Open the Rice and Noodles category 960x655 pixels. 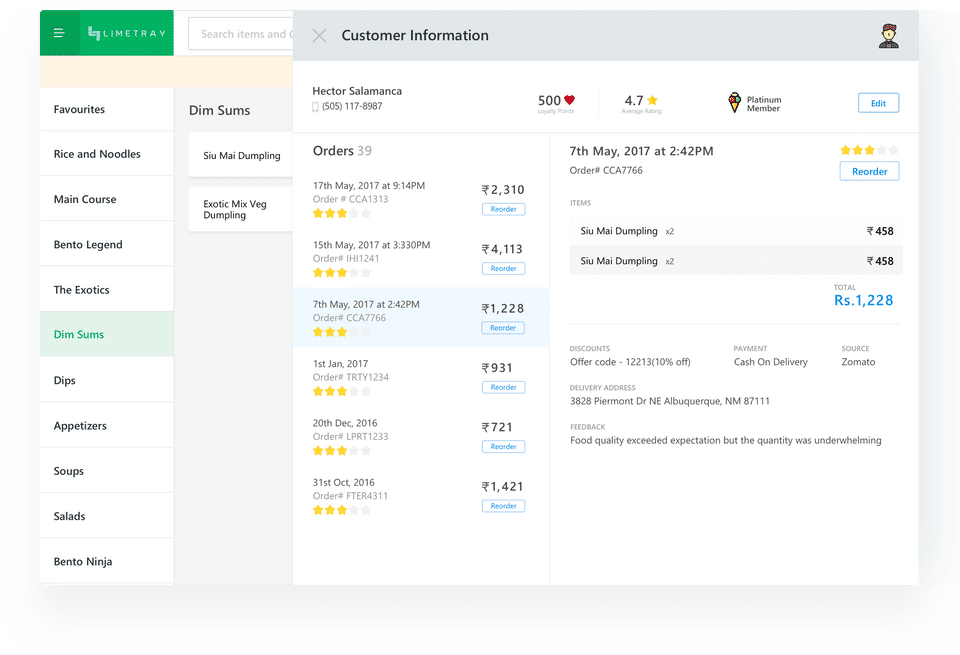[x=97, y=154]
